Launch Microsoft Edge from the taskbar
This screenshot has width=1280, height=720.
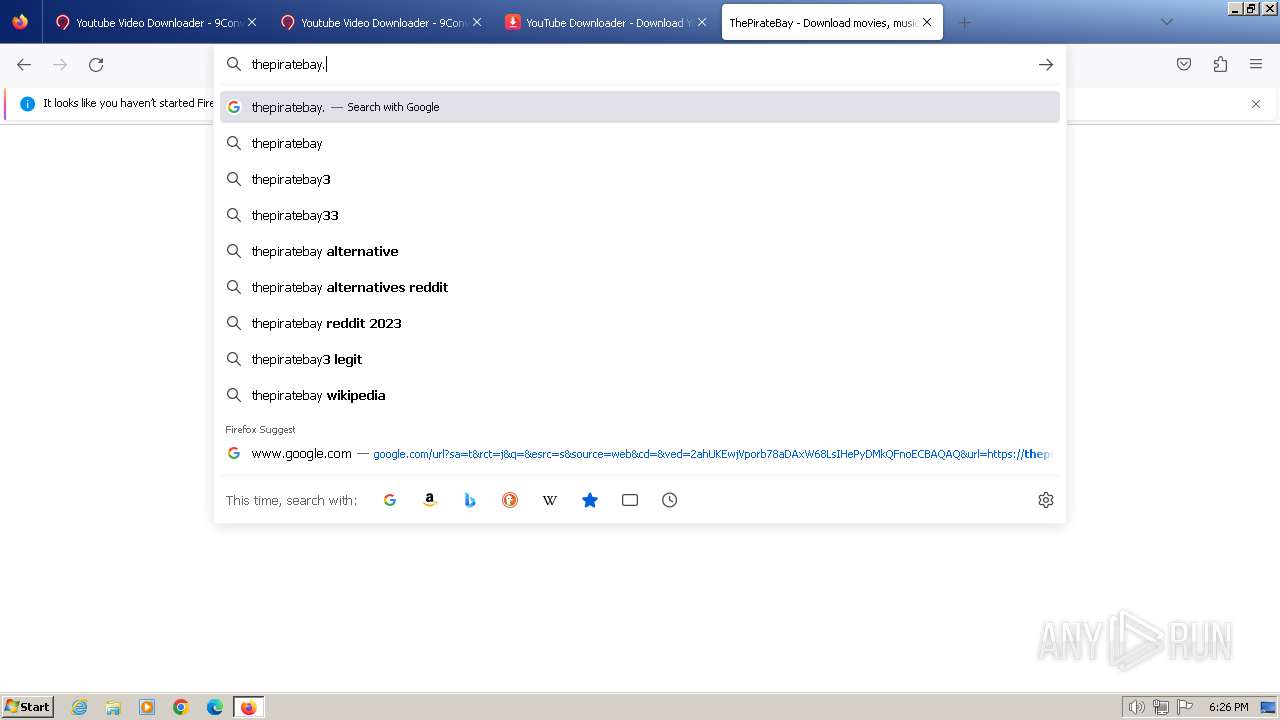(x=215, y=707)
